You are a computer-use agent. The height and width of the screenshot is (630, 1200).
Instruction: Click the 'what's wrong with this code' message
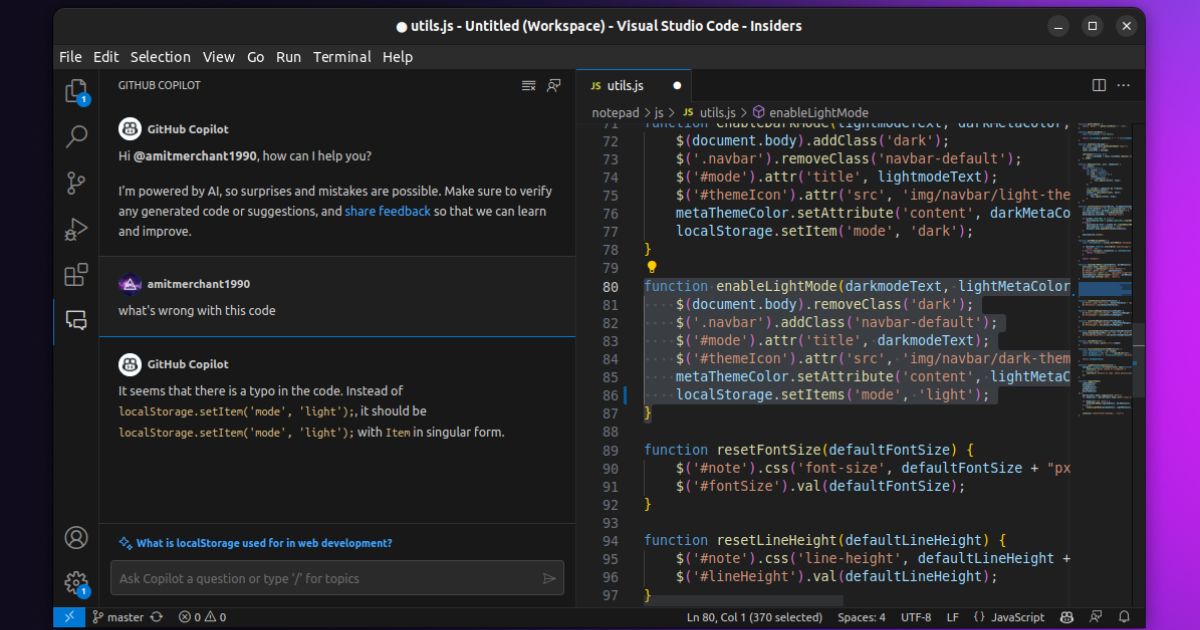click(197, 310)
